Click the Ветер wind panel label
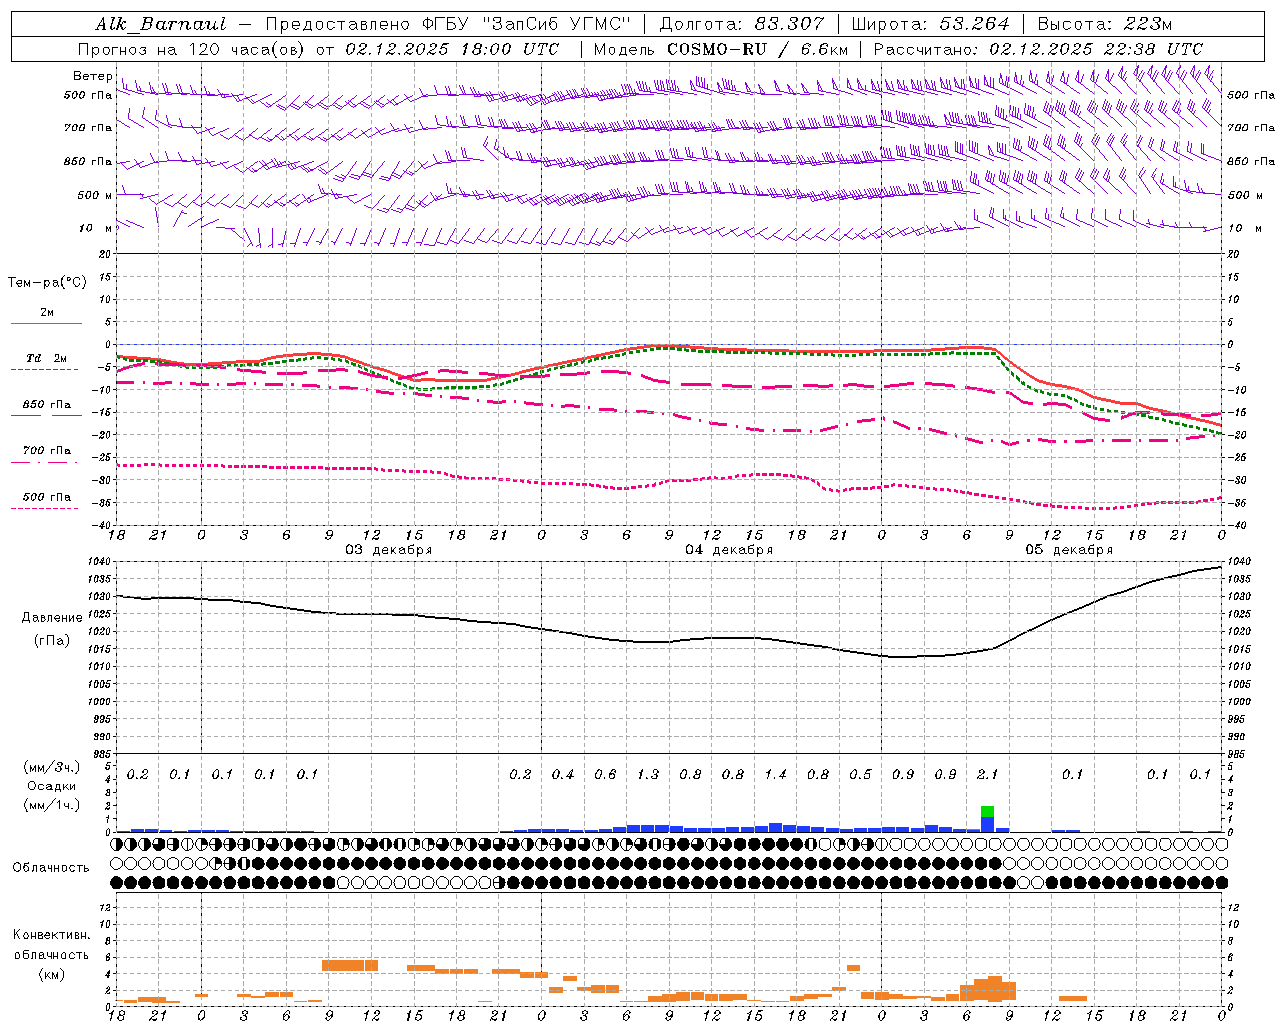 [92, 76]
